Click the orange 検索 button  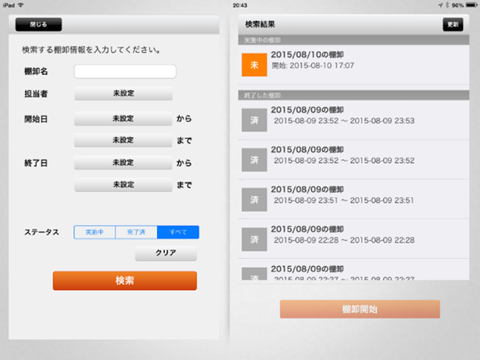point(125,281)
